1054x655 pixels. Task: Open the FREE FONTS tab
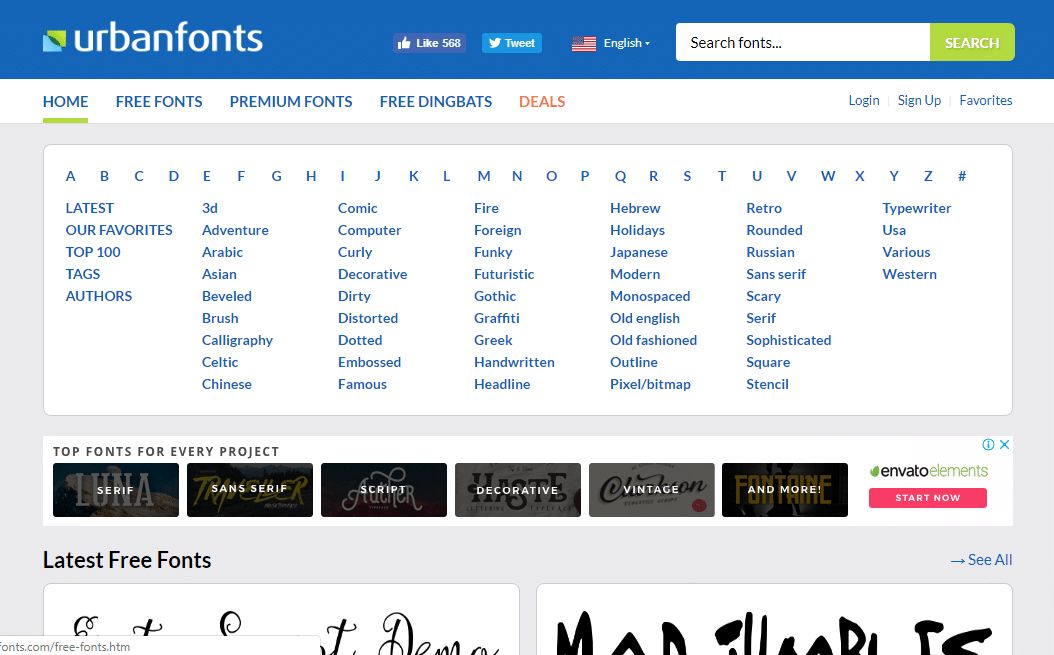coord(159,102)
